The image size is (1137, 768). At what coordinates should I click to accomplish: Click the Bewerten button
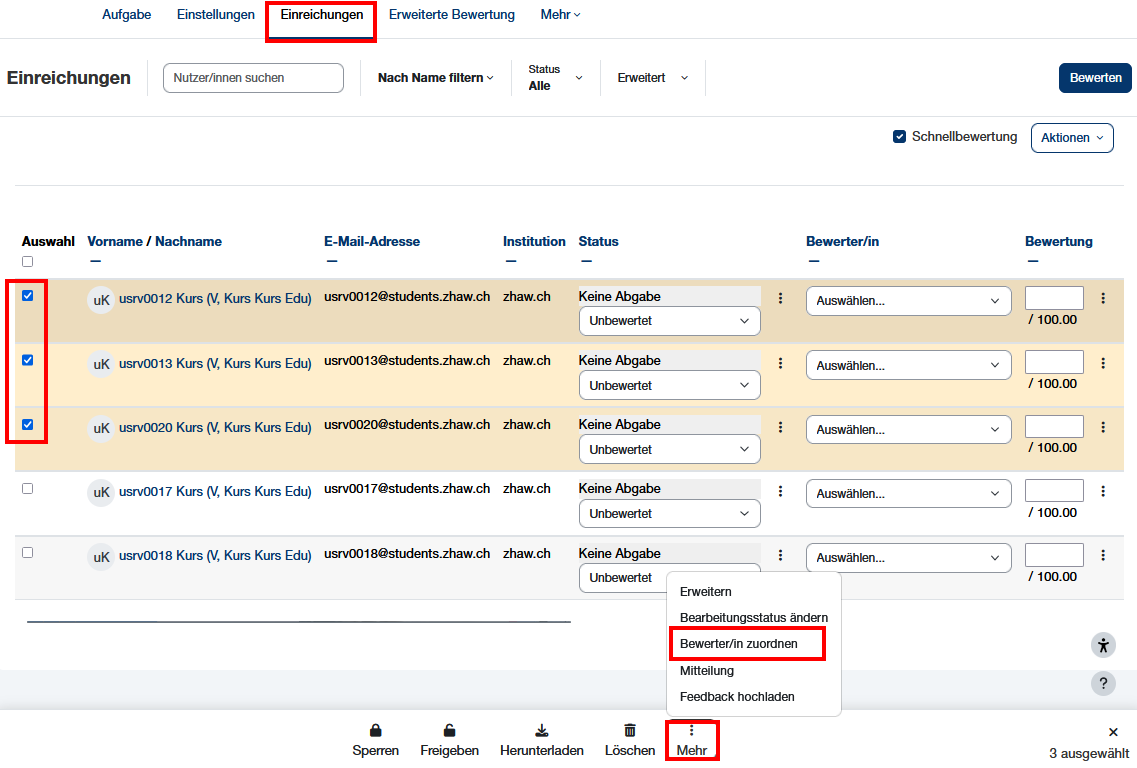[1095, 78]
